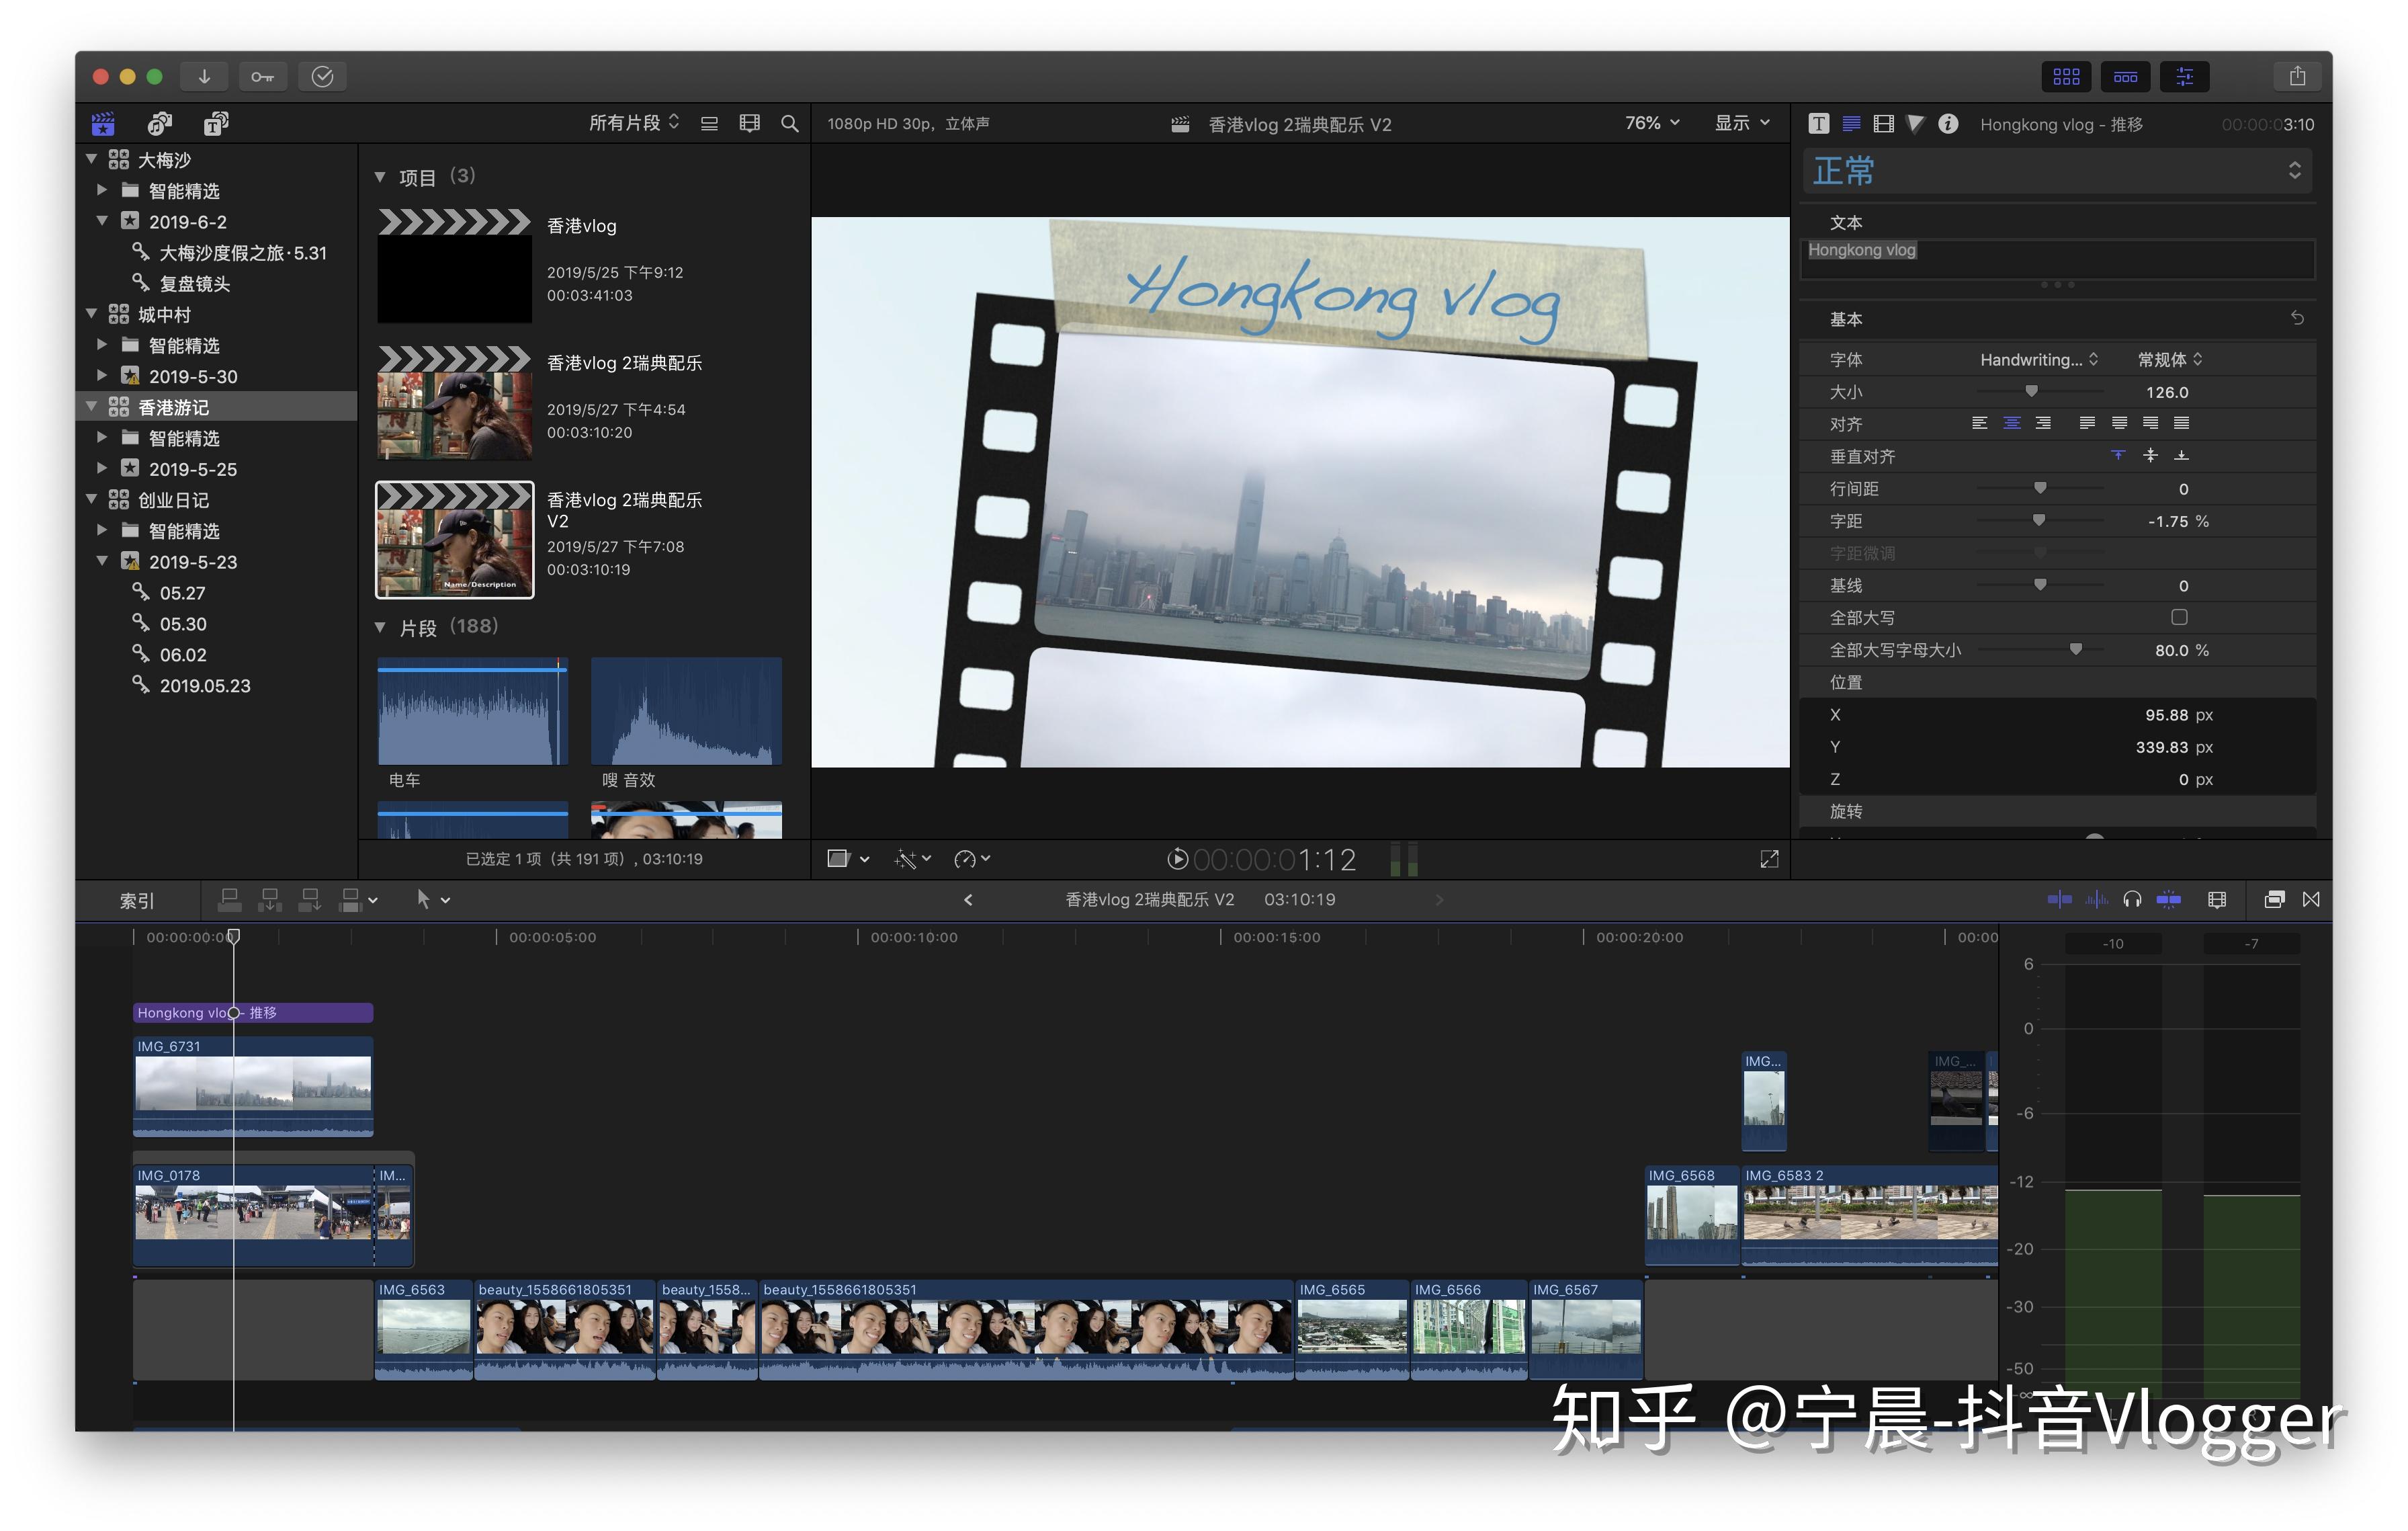The width and height of the screenshot is (2408, 1531).
Task: Toggle solo headphones icon
Action: point(2132,899)
